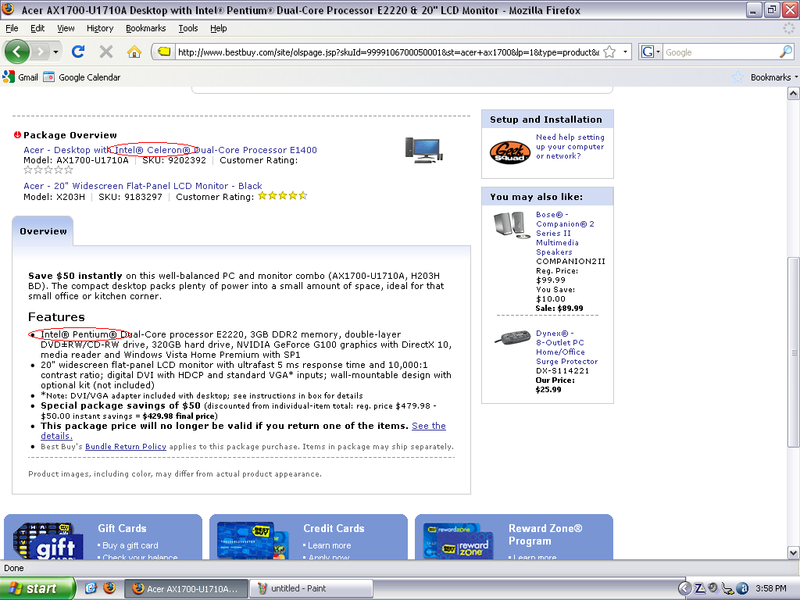
Task: Go to the Home page icon
Action: point(134,52)
